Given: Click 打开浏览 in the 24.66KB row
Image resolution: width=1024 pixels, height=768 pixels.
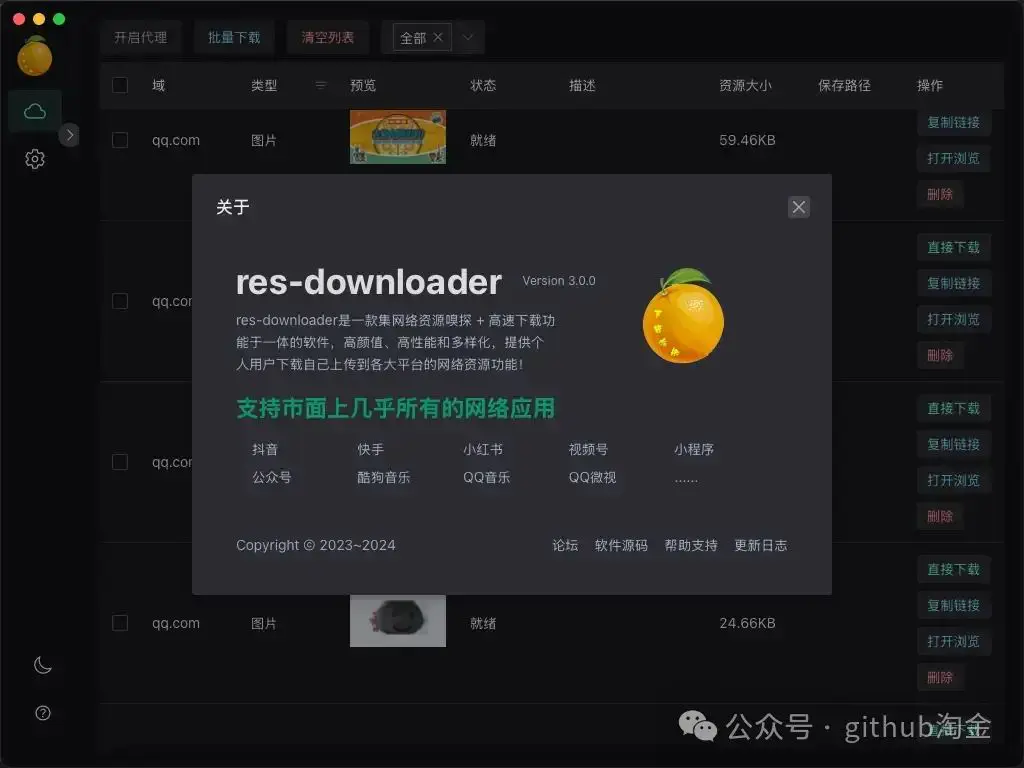Looking at the screenshot, I should coord(953,641).
